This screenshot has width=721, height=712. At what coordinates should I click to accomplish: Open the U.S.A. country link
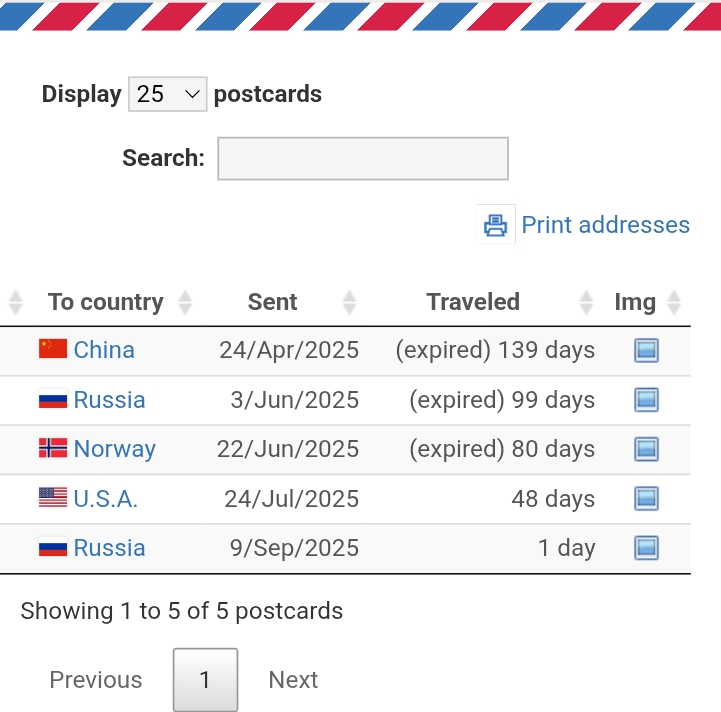pyautogui.click(x=106, y=498)
